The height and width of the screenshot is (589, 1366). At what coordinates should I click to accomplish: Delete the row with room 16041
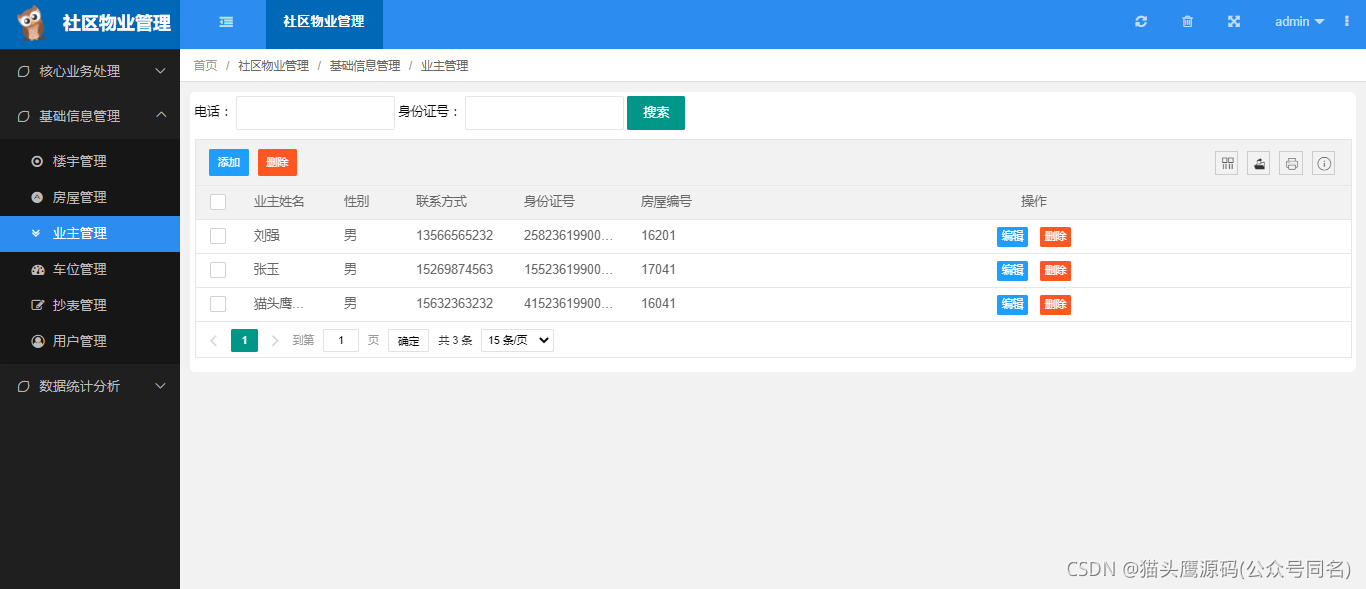coord(1055,305)
